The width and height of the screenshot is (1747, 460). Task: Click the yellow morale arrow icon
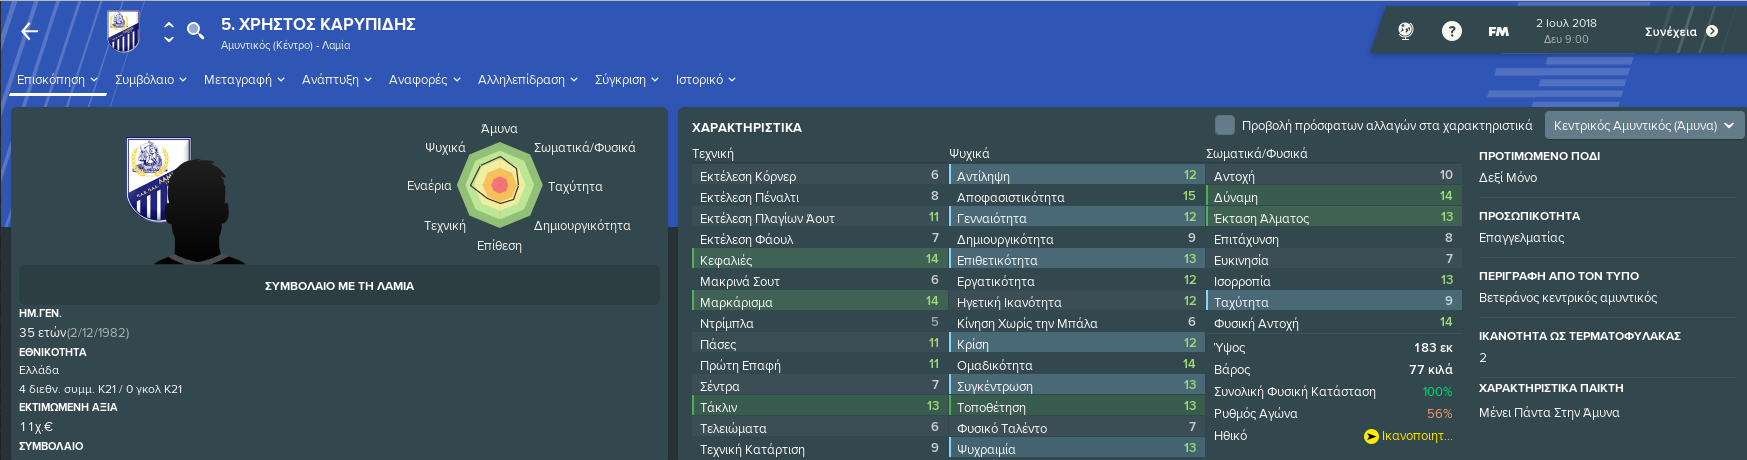point(1371,436)
